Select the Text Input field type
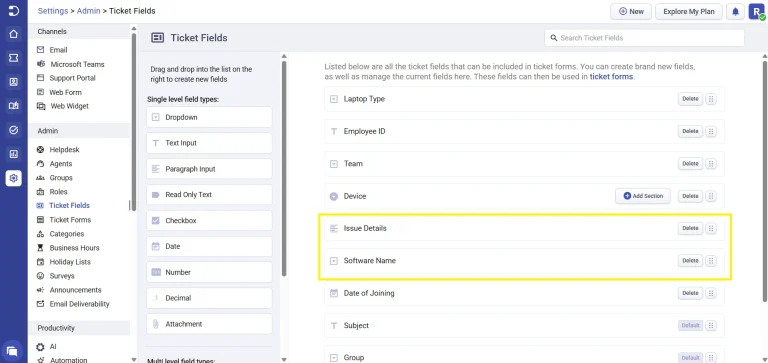The width and height of the screenshot is (768, 363). tap(209, 143)
